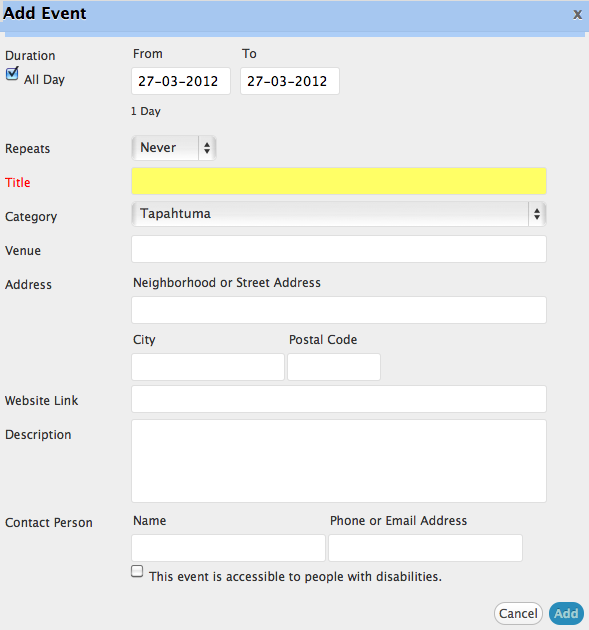The height and width of the screenshot is (630, 589).
Task: Close the Add Event dialog with x
Action: (x=577, y=14)
